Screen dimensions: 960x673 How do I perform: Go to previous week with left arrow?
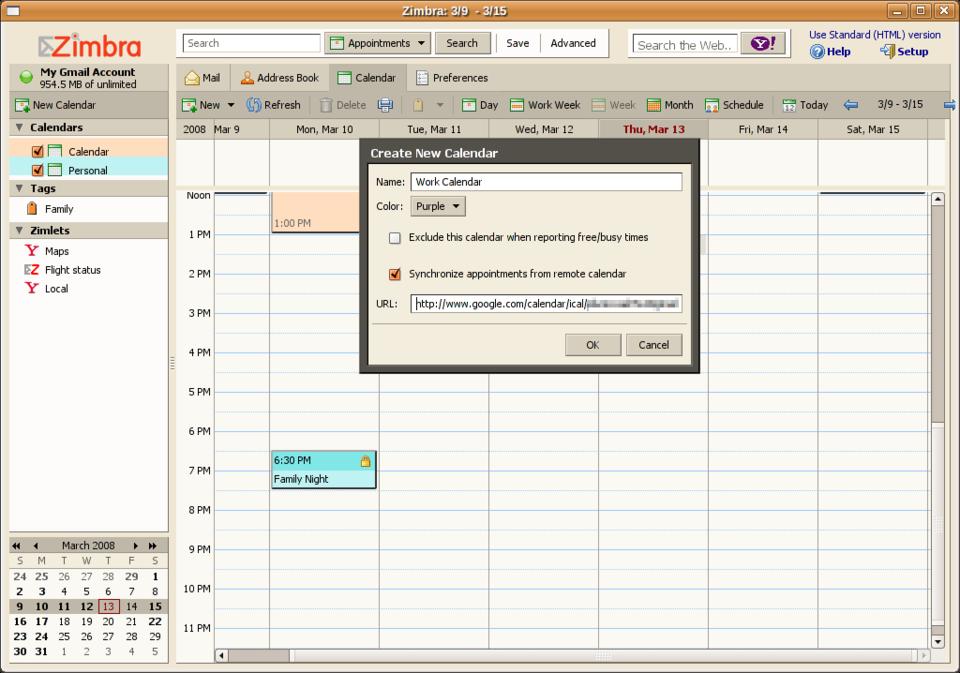coord(851,105)
